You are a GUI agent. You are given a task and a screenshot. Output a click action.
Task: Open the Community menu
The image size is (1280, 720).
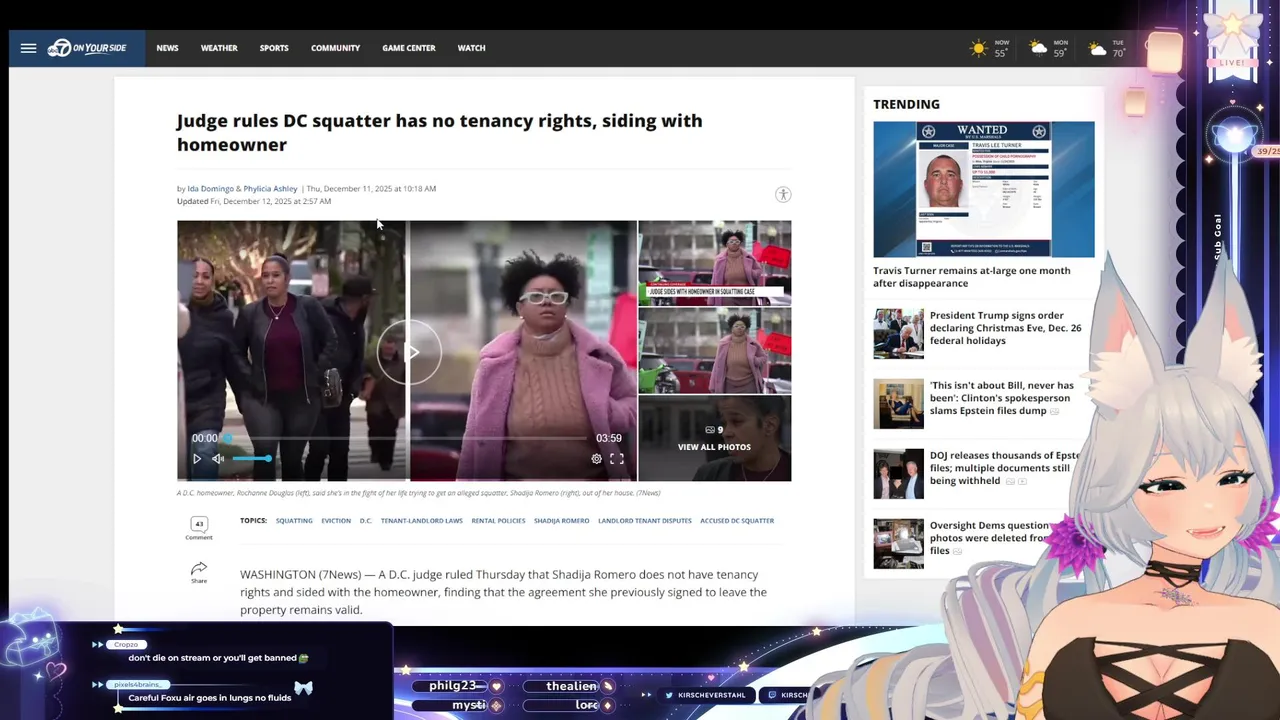[x=335, y=48]
